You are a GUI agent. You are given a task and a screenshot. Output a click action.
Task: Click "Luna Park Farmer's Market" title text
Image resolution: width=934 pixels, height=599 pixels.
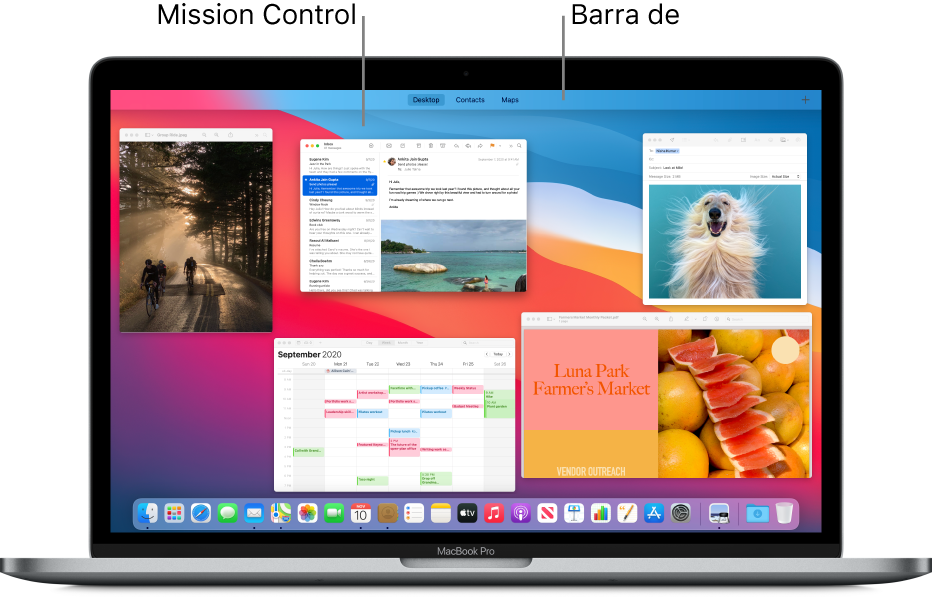(591, 380)
